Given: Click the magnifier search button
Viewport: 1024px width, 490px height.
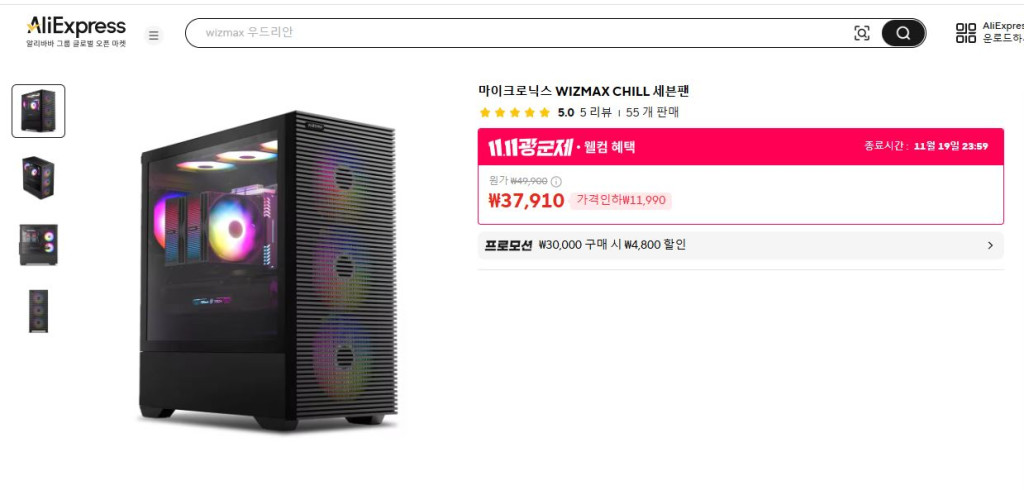Looking at the screenshot, I should pyautogui.click(x=903, y=33).
